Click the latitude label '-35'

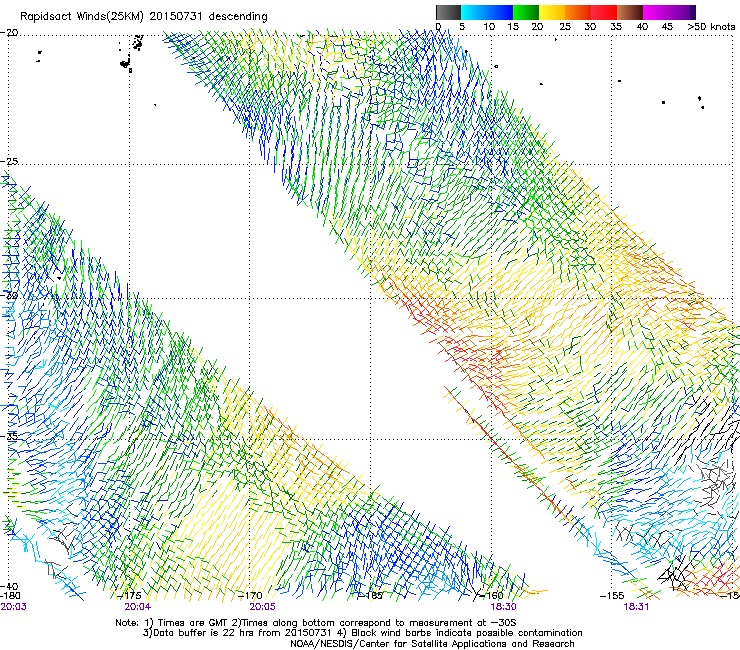9,436
